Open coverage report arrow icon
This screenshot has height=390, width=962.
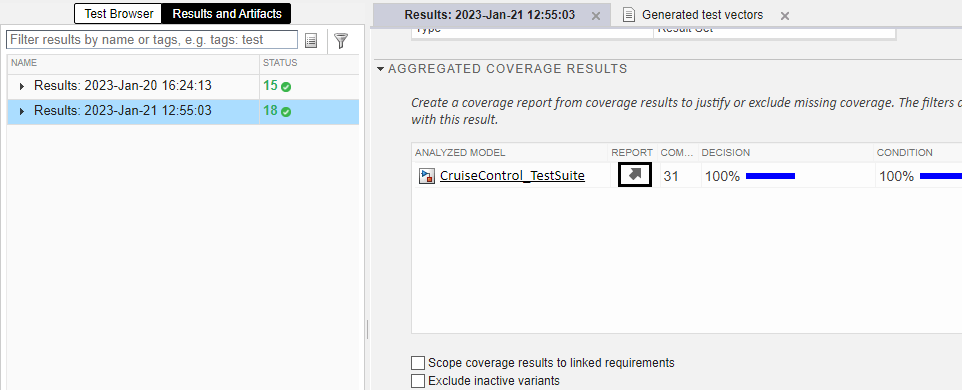(635, 175)
